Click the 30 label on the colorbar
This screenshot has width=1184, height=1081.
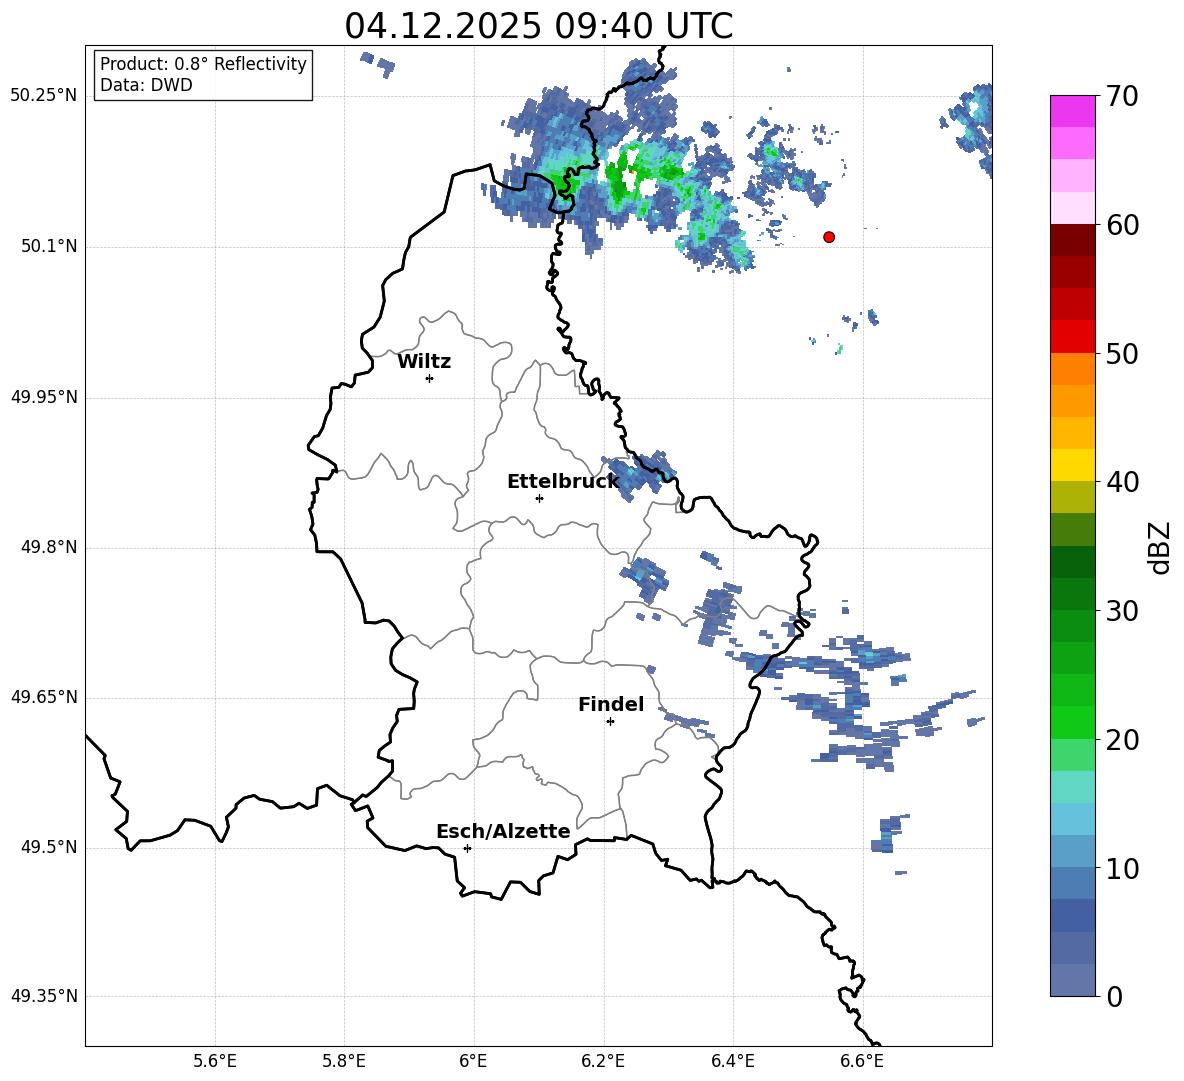point(1122,611)
